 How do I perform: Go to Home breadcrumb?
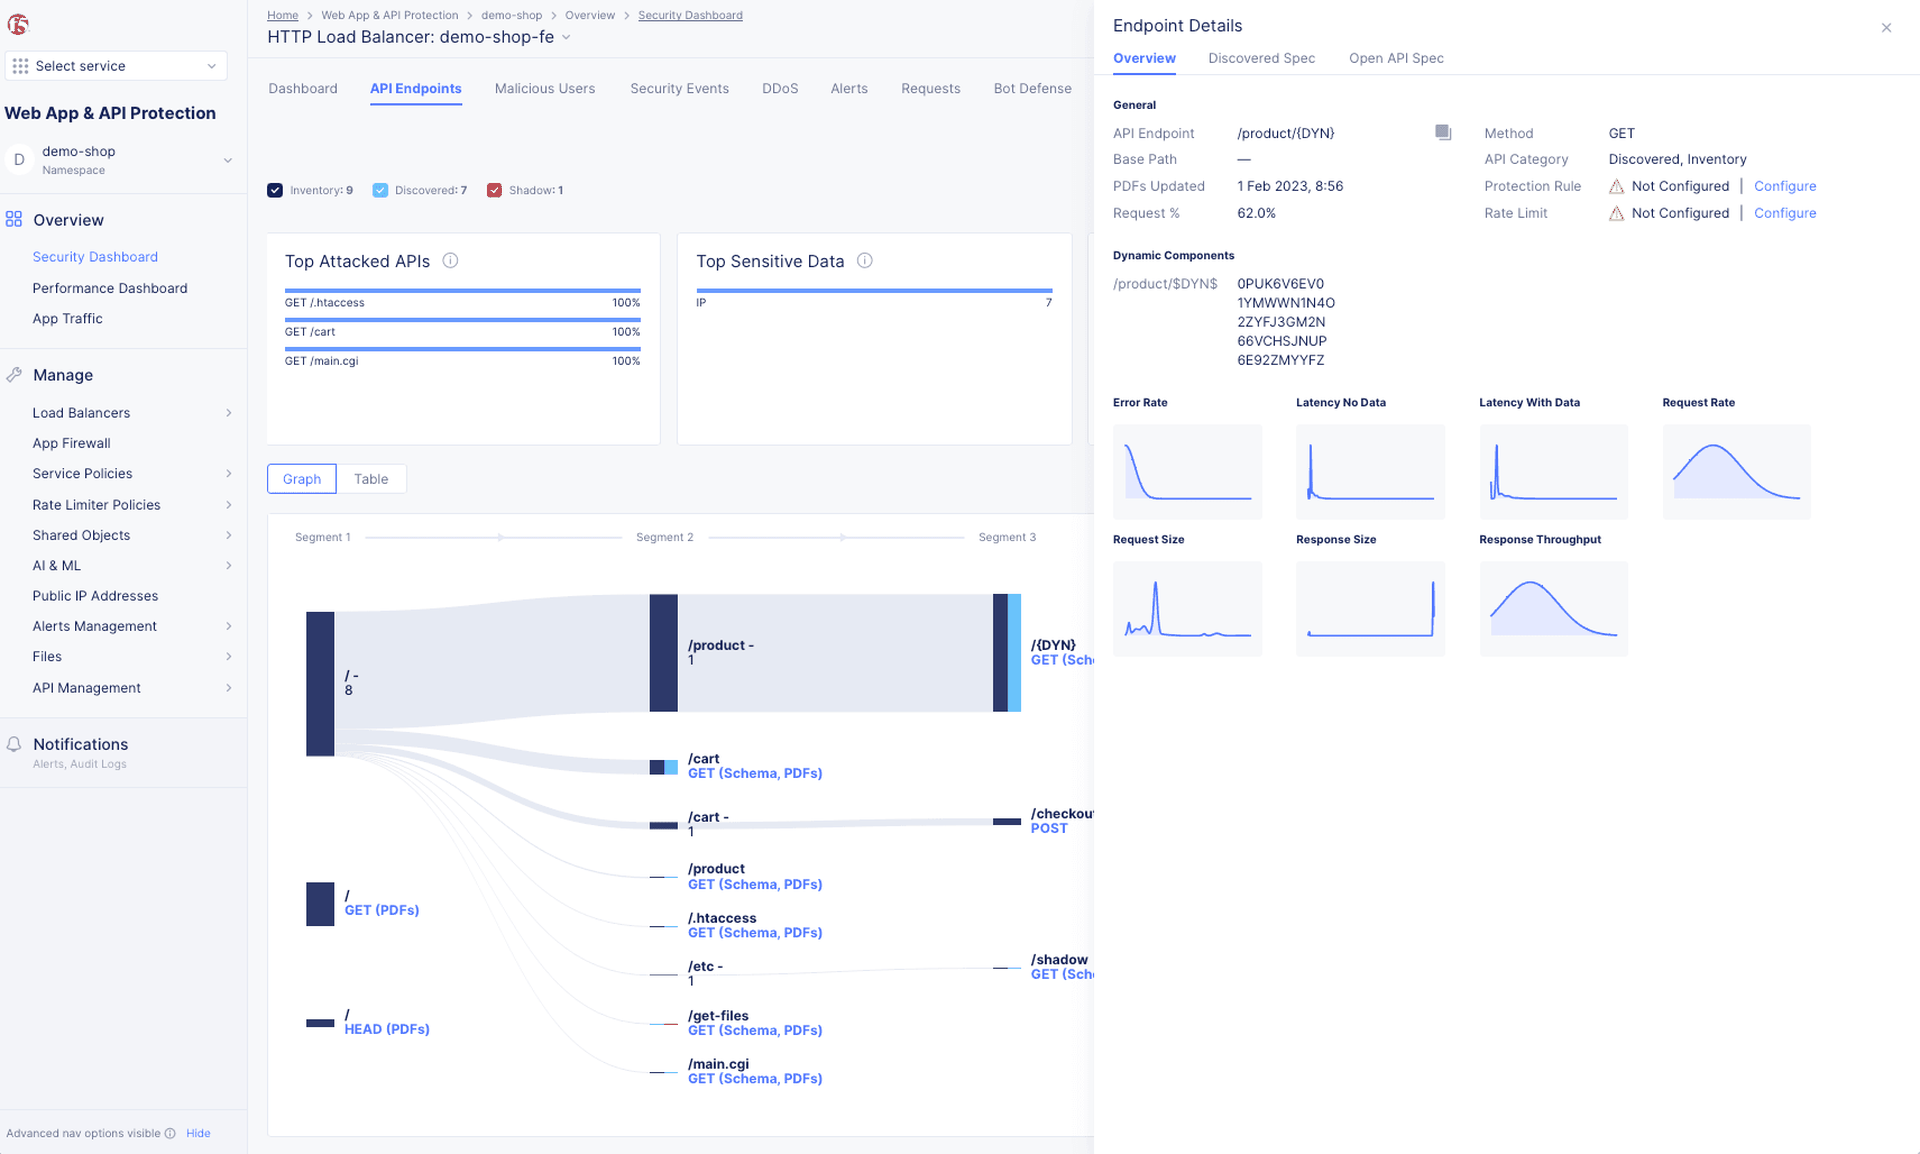(x=283, y=15)
